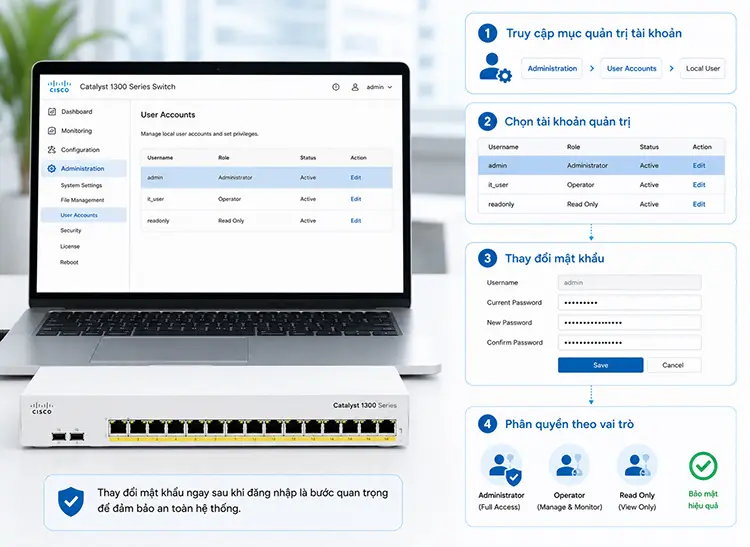
Task: Click Edit for readonly in step 2 table
Action: pos(699,204)
